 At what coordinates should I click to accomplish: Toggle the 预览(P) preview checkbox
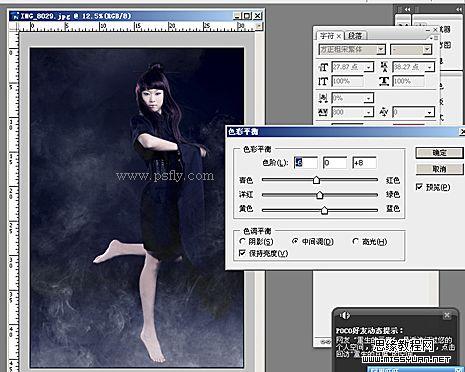(x=419, y=187)
